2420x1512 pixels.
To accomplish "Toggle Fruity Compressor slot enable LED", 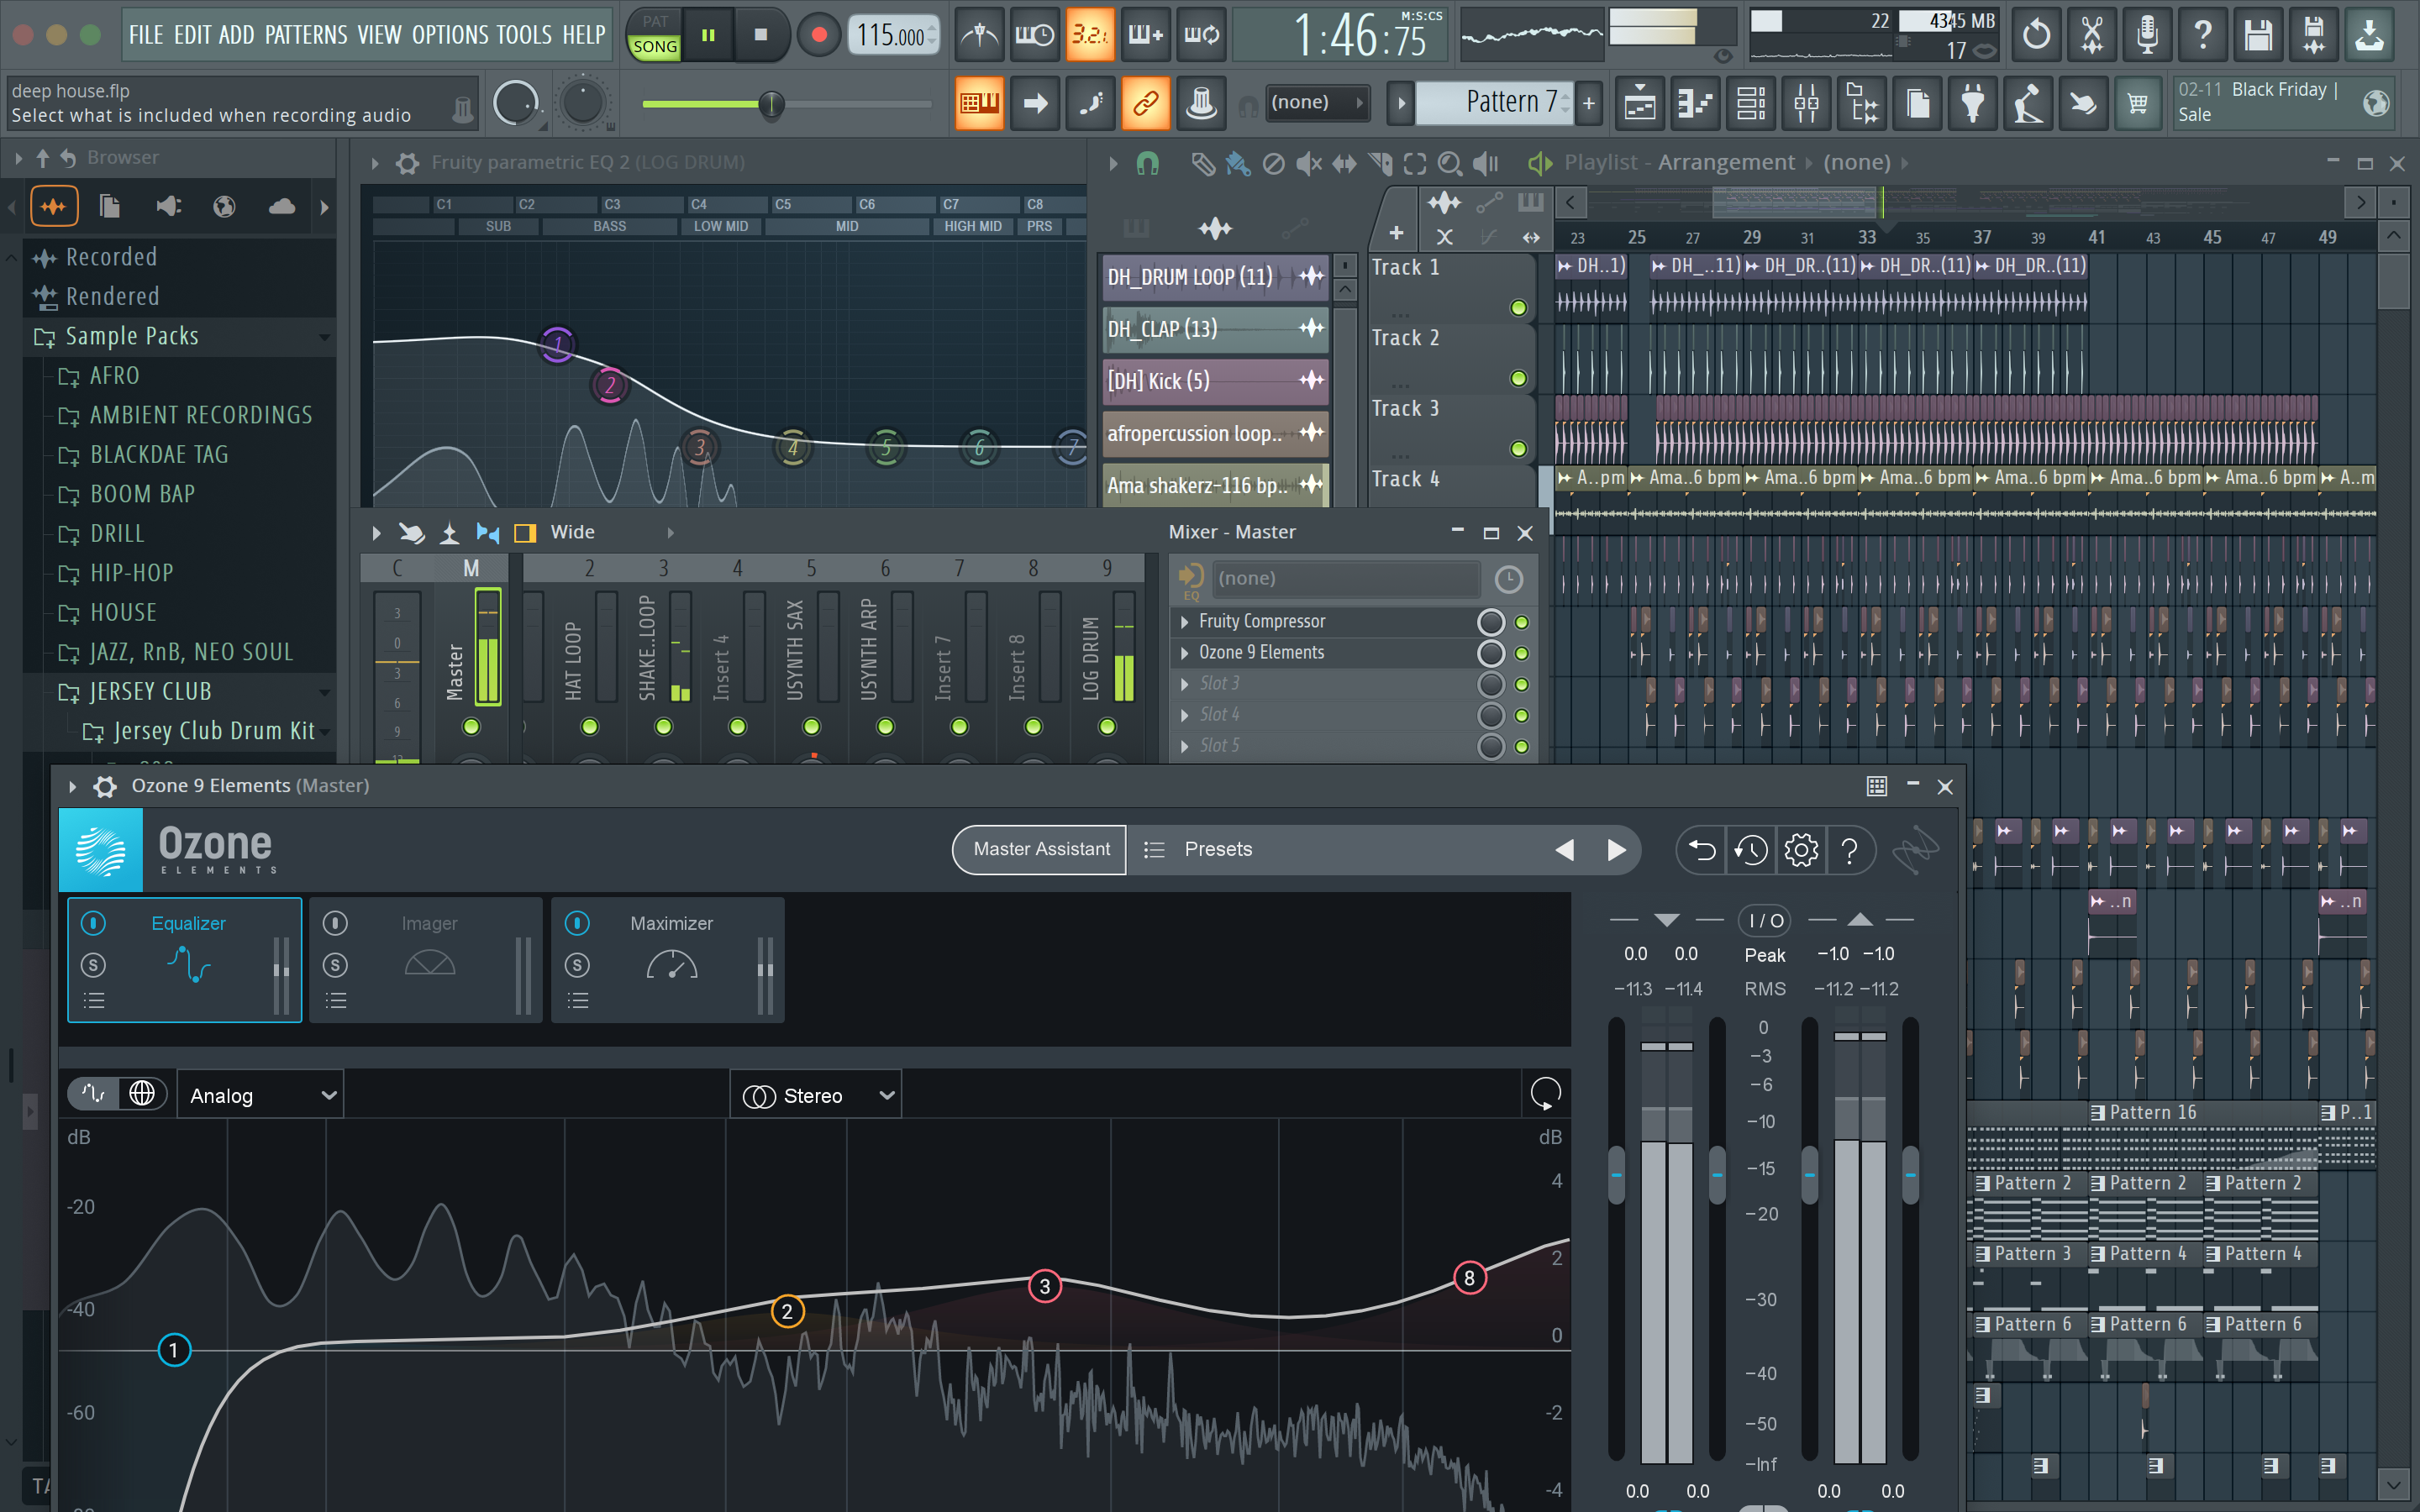I will [x=1522, y=622].
